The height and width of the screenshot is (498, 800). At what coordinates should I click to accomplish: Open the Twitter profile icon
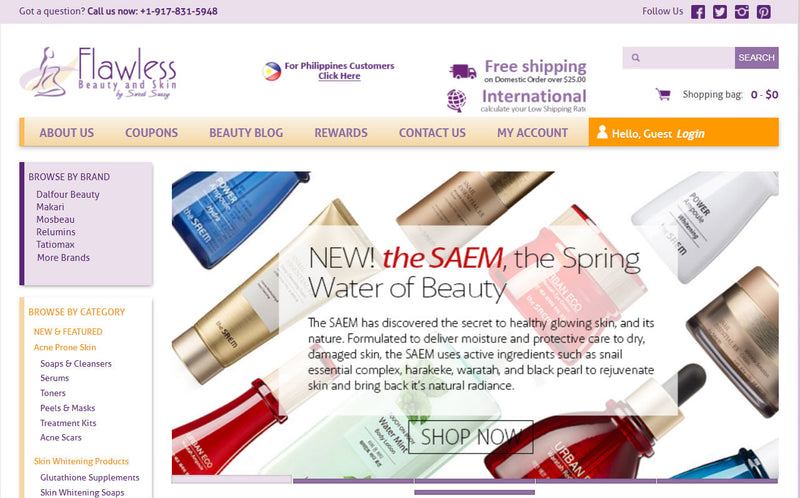[719, 12]
